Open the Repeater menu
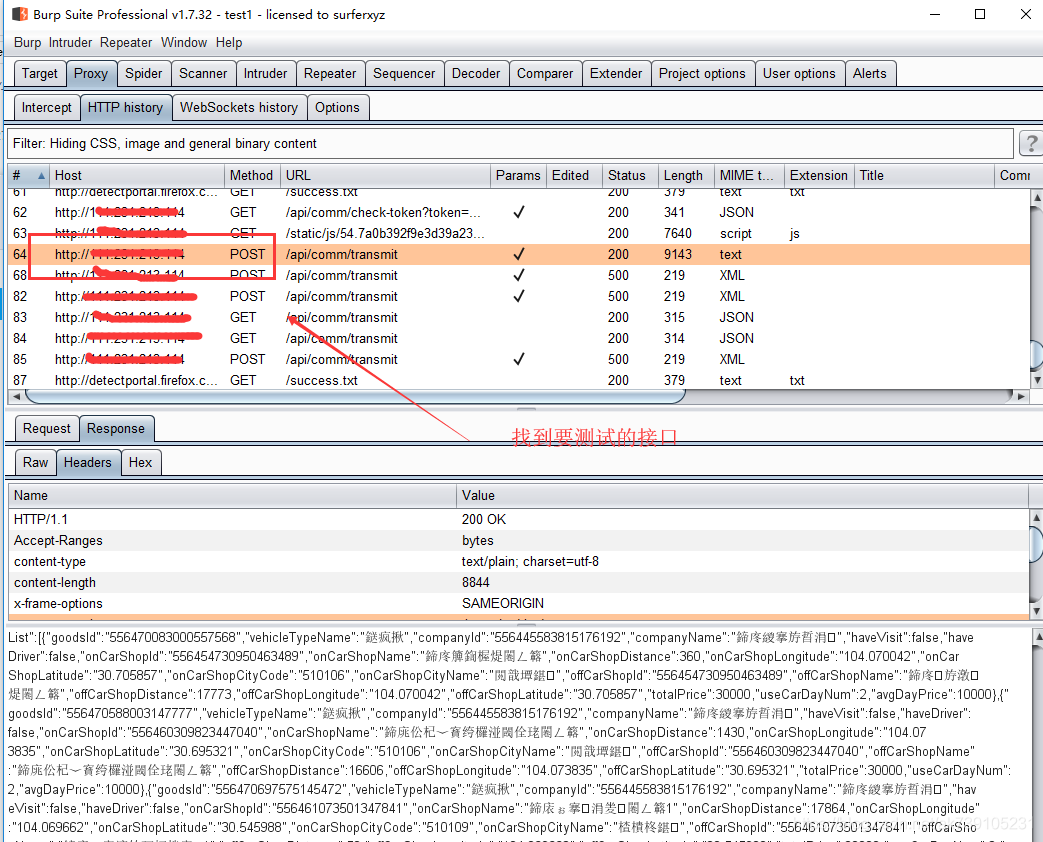 coord(126,43)
